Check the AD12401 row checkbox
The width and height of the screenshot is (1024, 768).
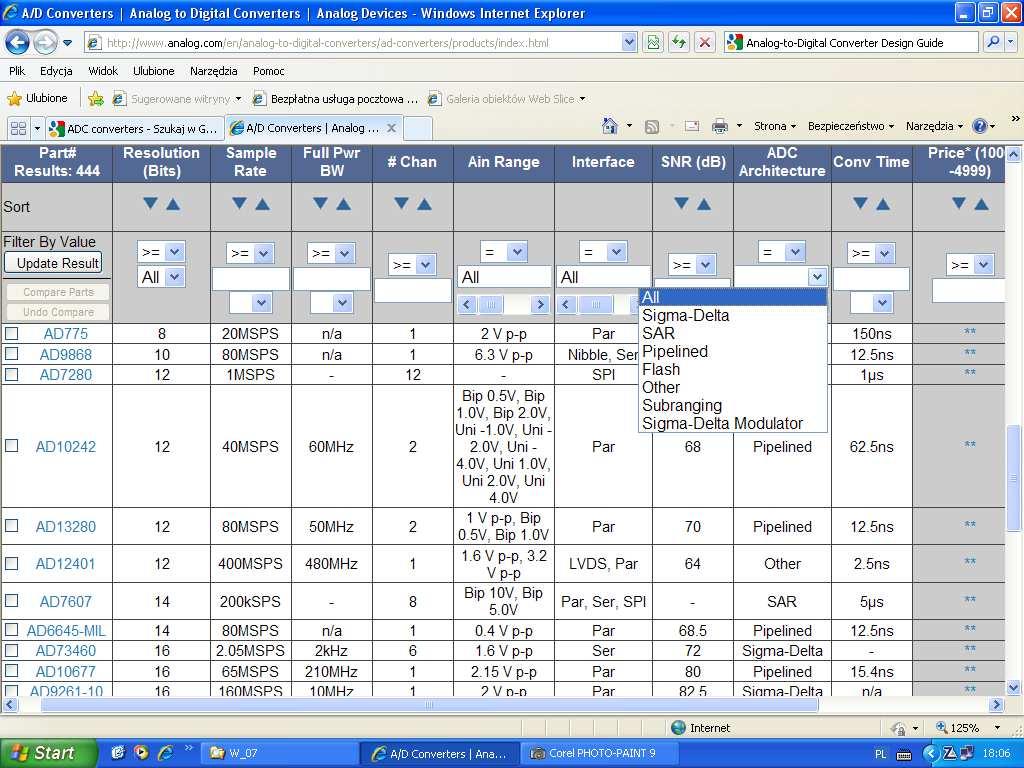[12, 563]
